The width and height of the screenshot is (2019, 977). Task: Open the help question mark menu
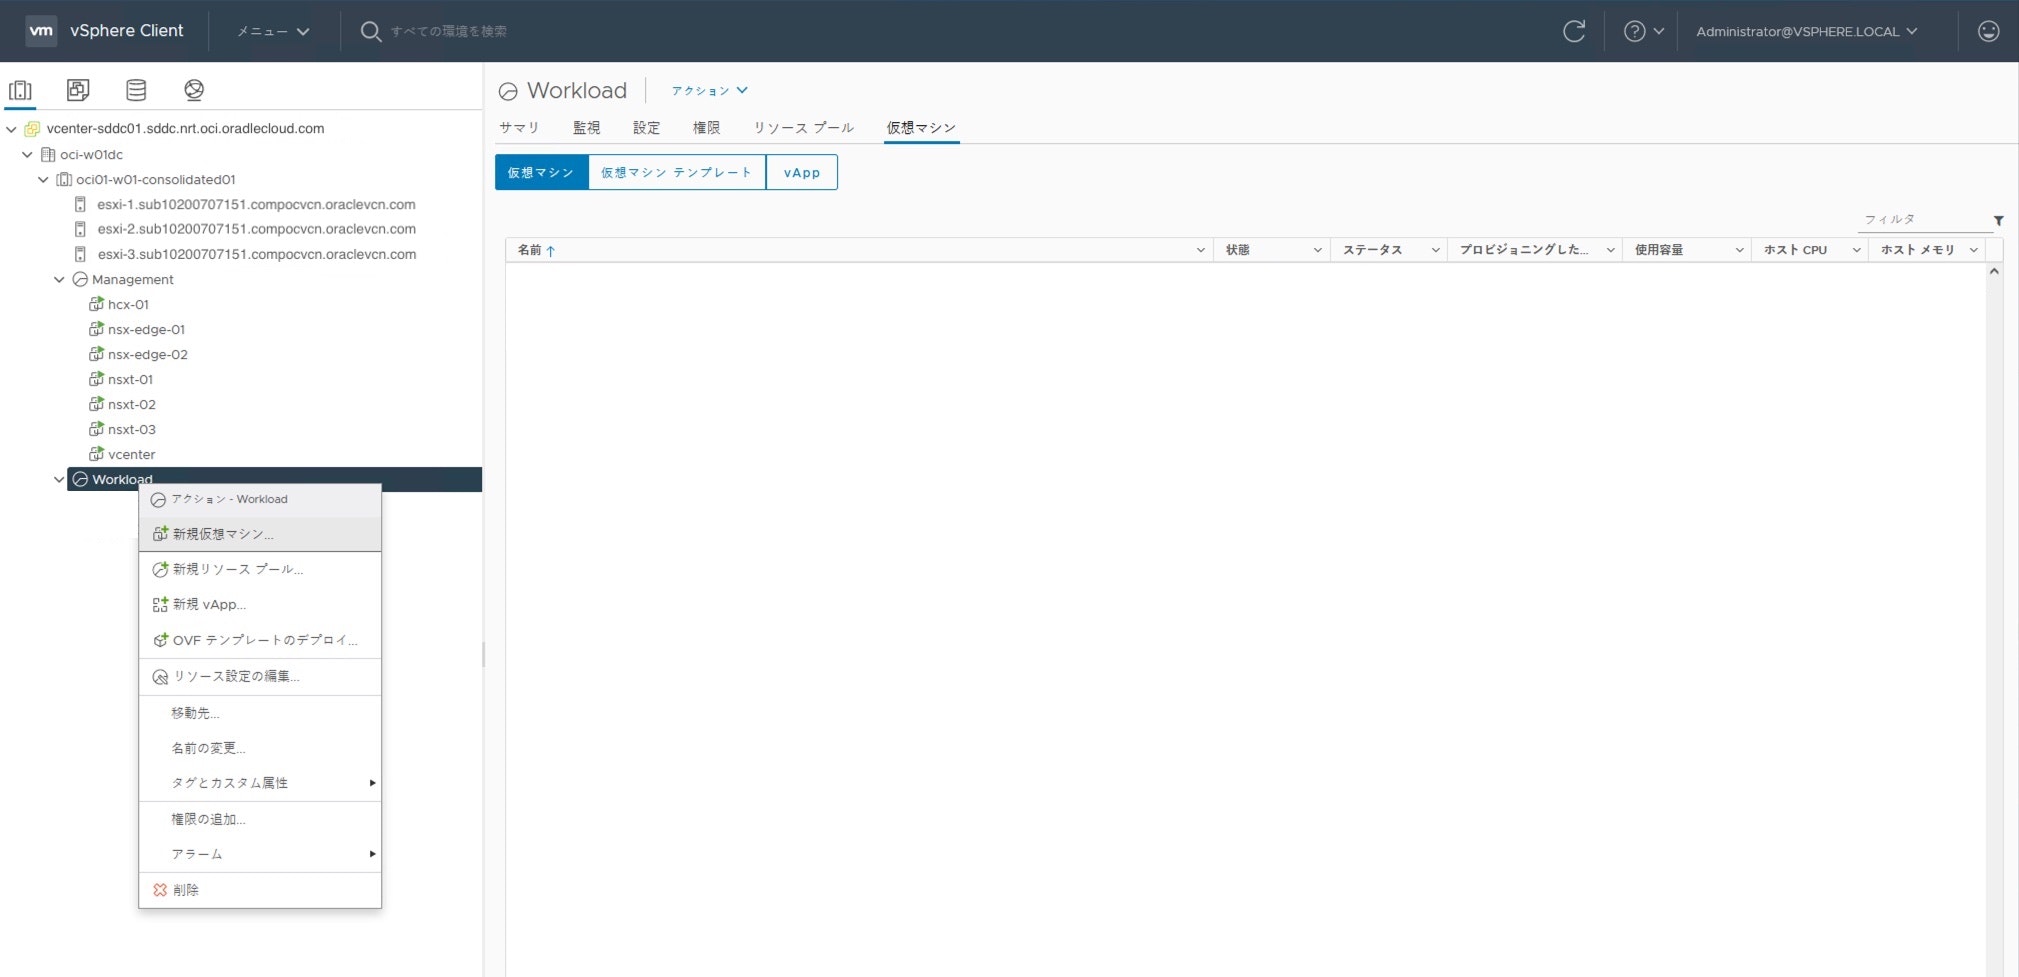1643,31
